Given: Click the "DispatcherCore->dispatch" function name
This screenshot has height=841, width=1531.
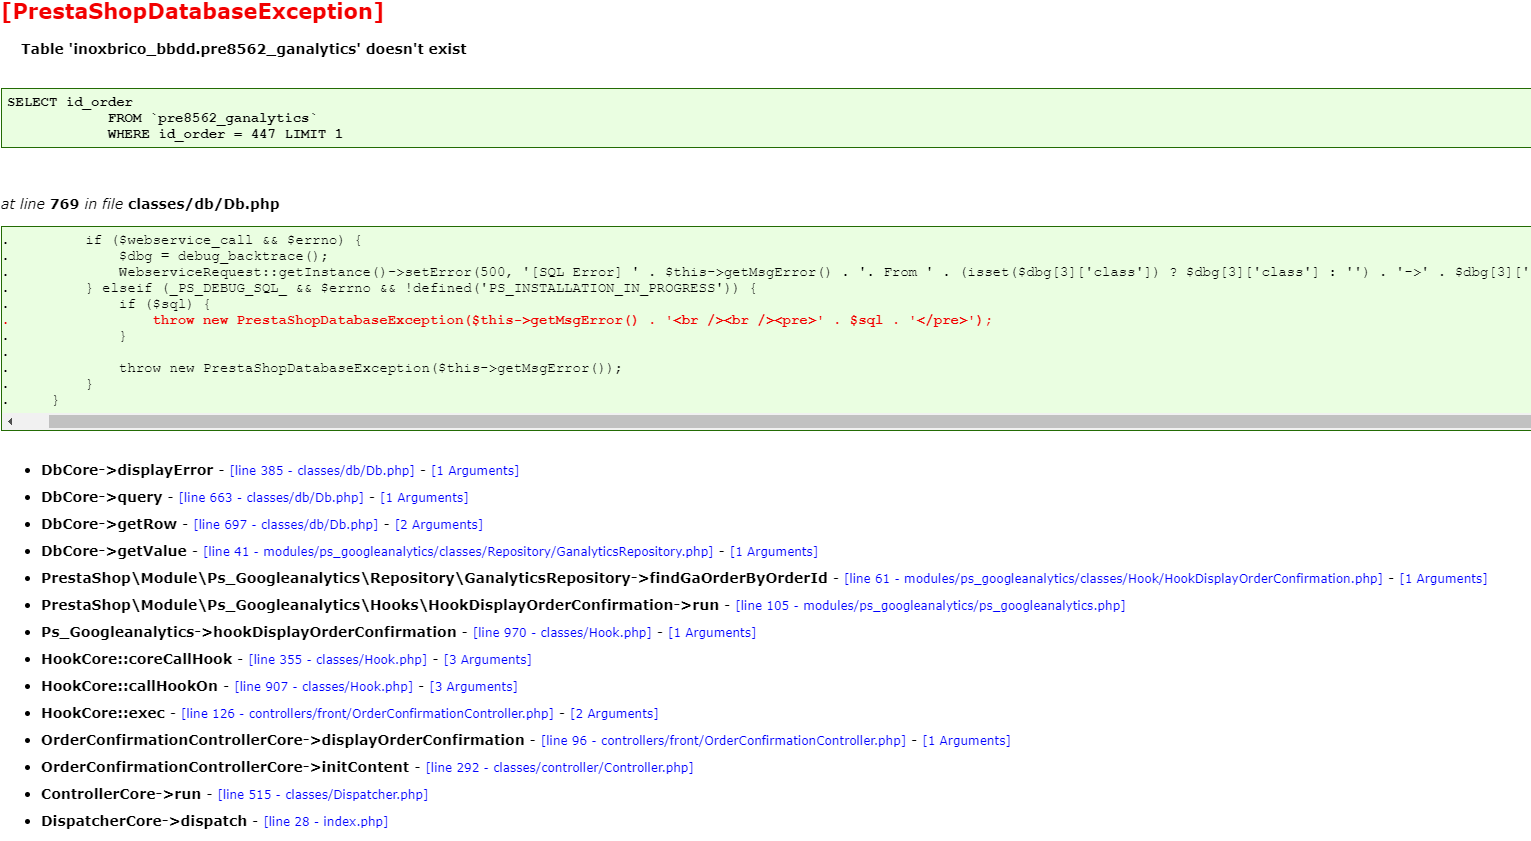Looking at the screenshot, I should coord(144,821).
